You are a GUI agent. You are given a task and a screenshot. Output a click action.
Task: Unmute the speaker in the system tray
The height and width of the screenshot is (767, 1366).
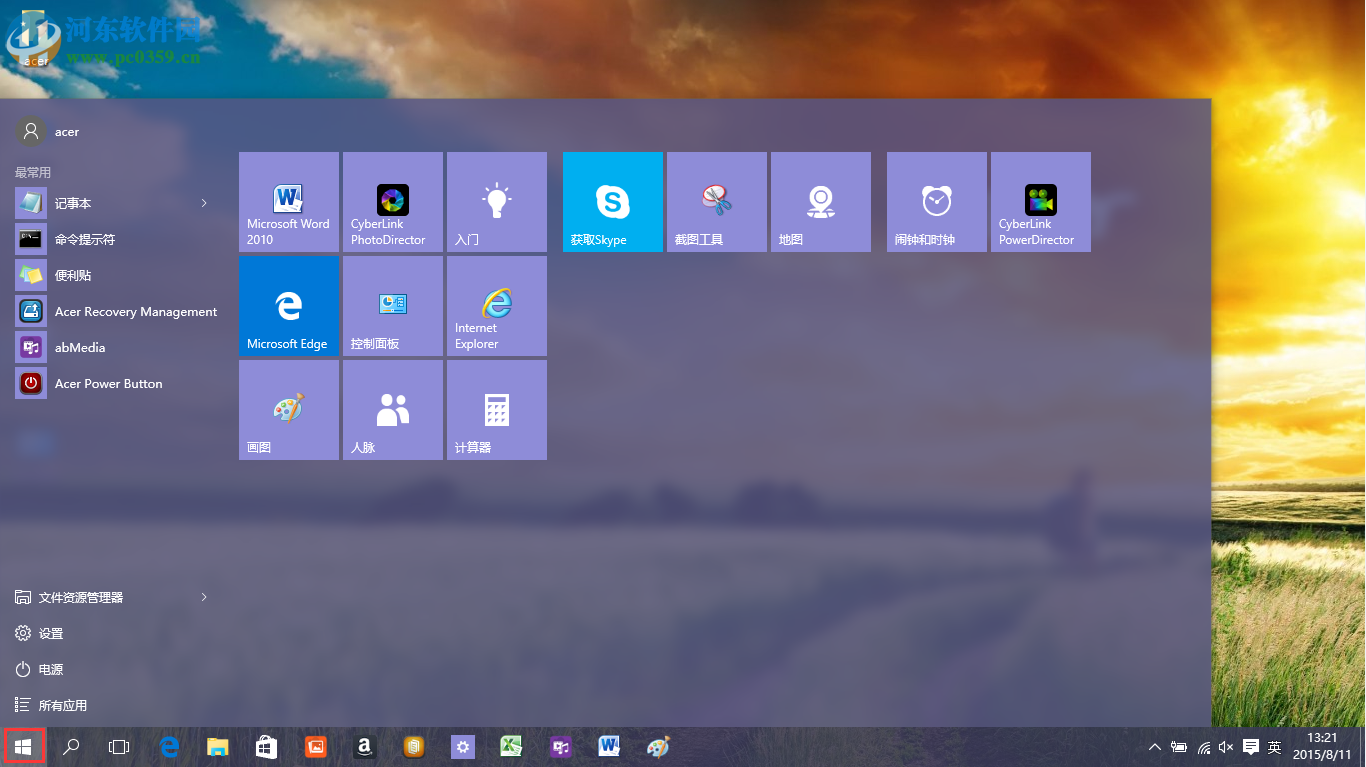(1225, 747)
